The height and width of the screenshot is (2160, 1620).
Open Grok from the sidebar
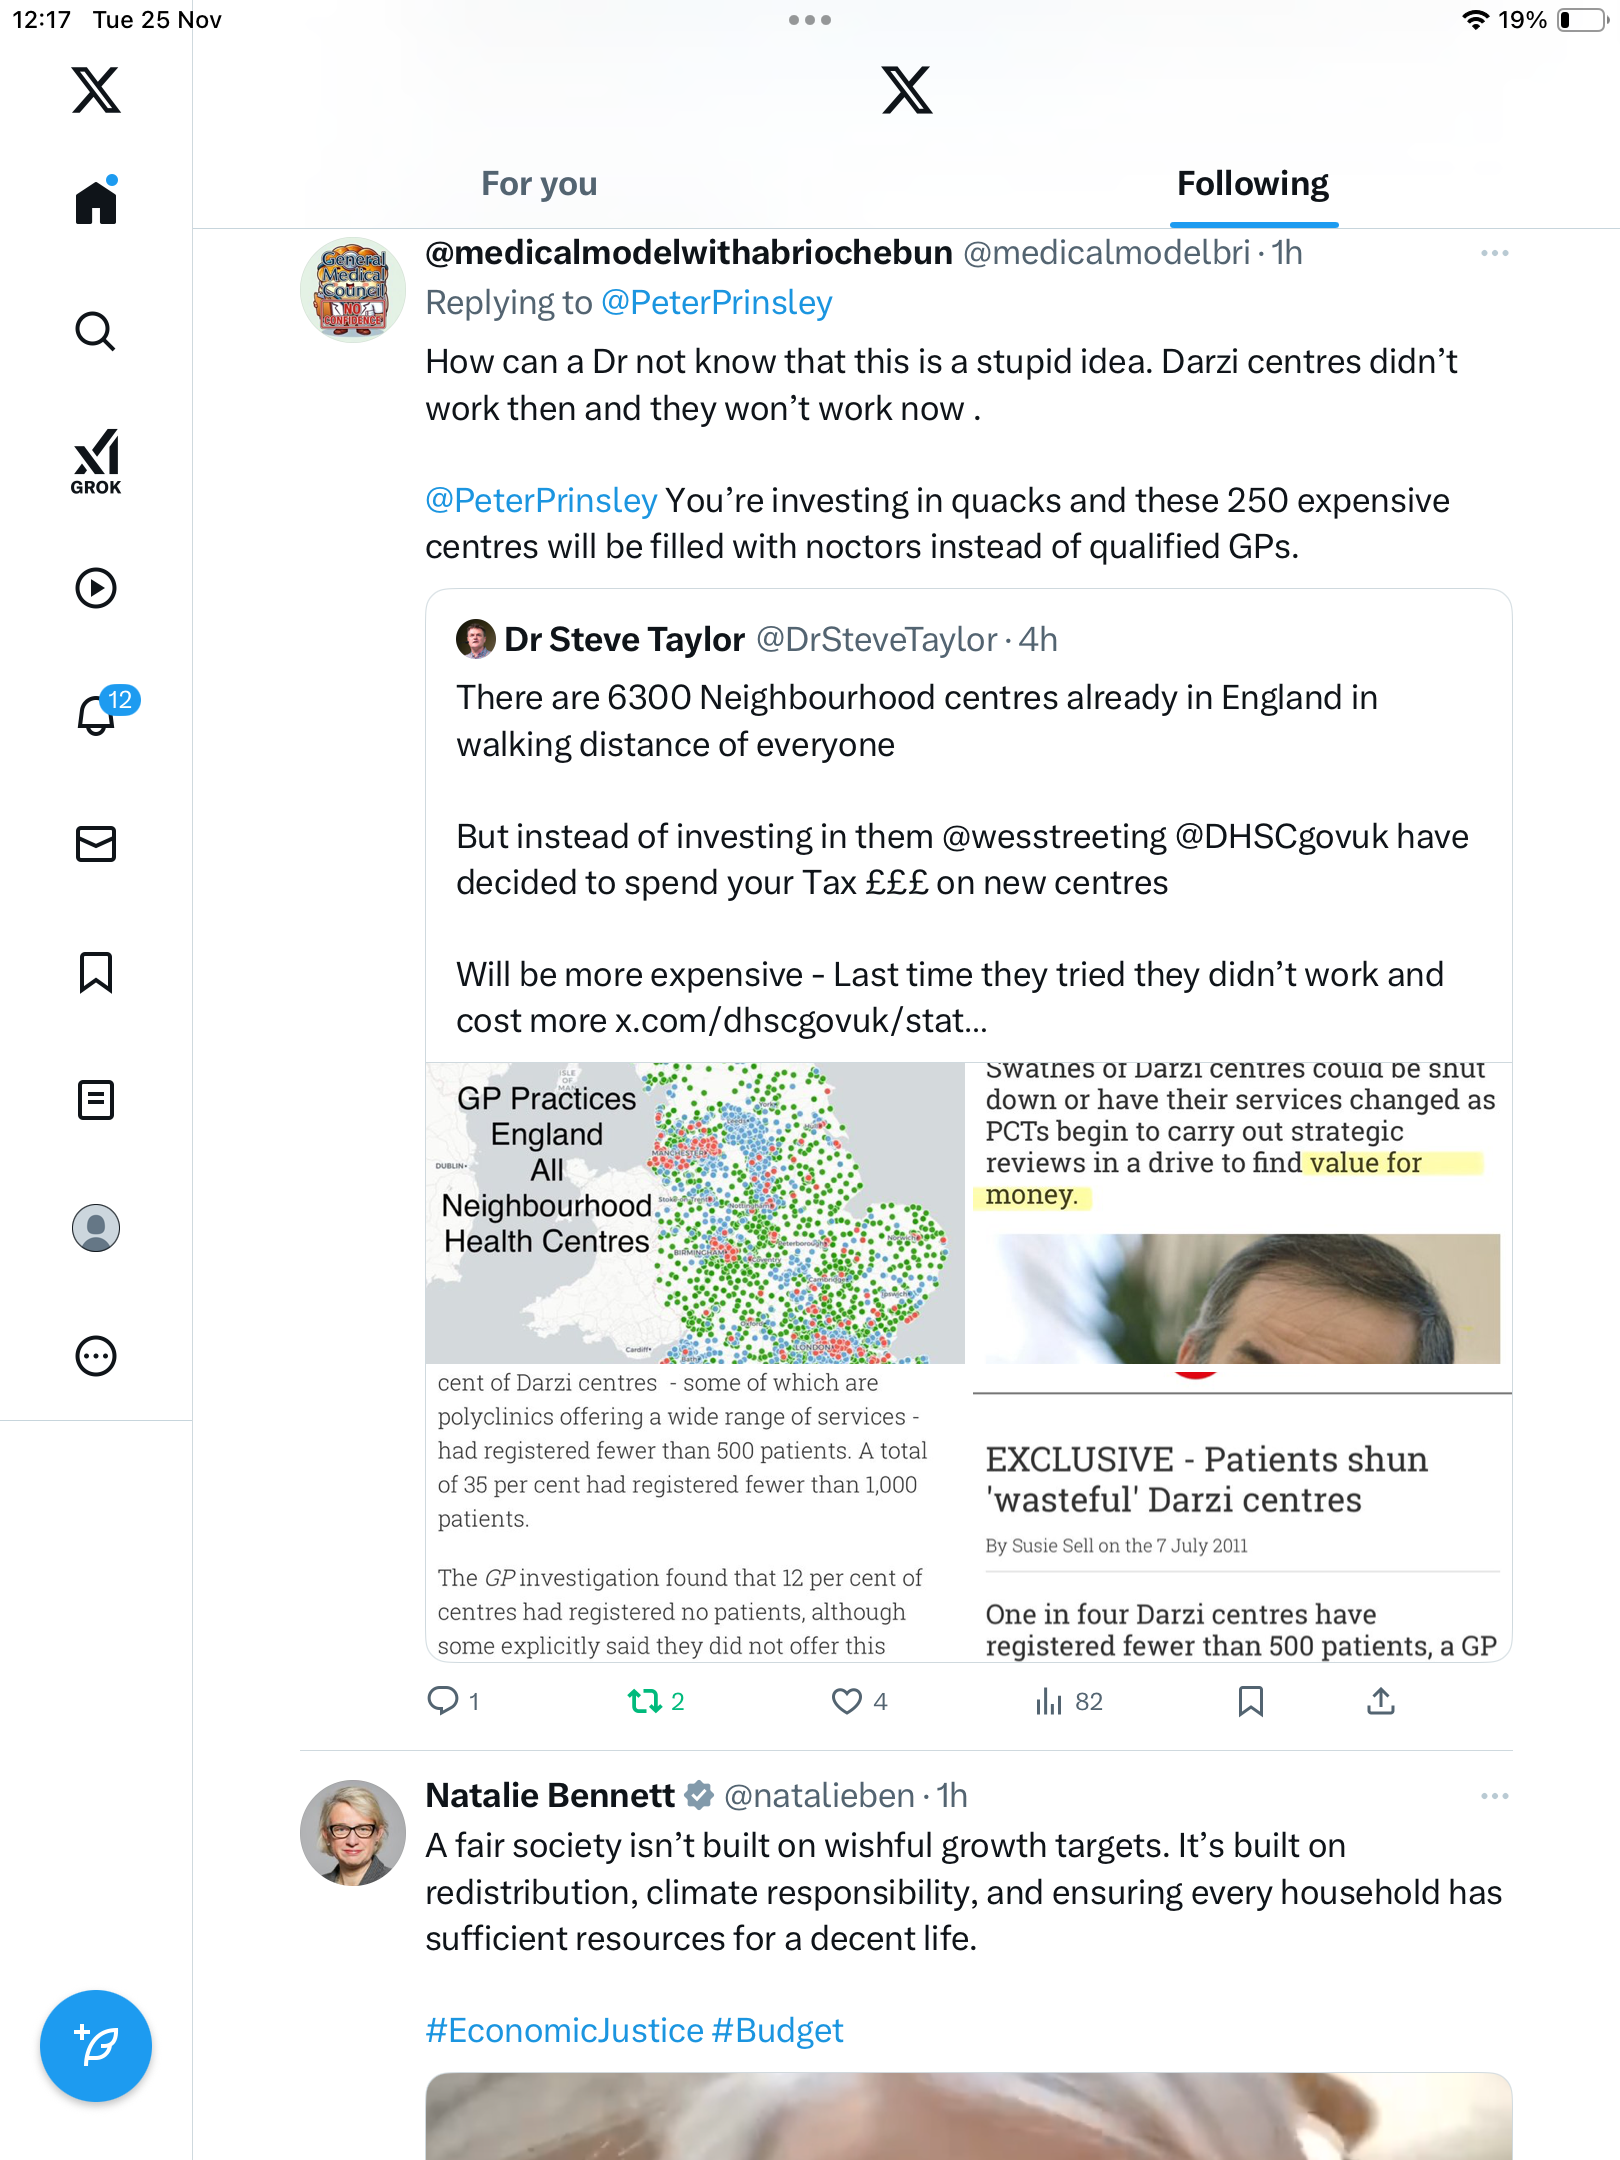pyautogui.click(x=96, y=461)
